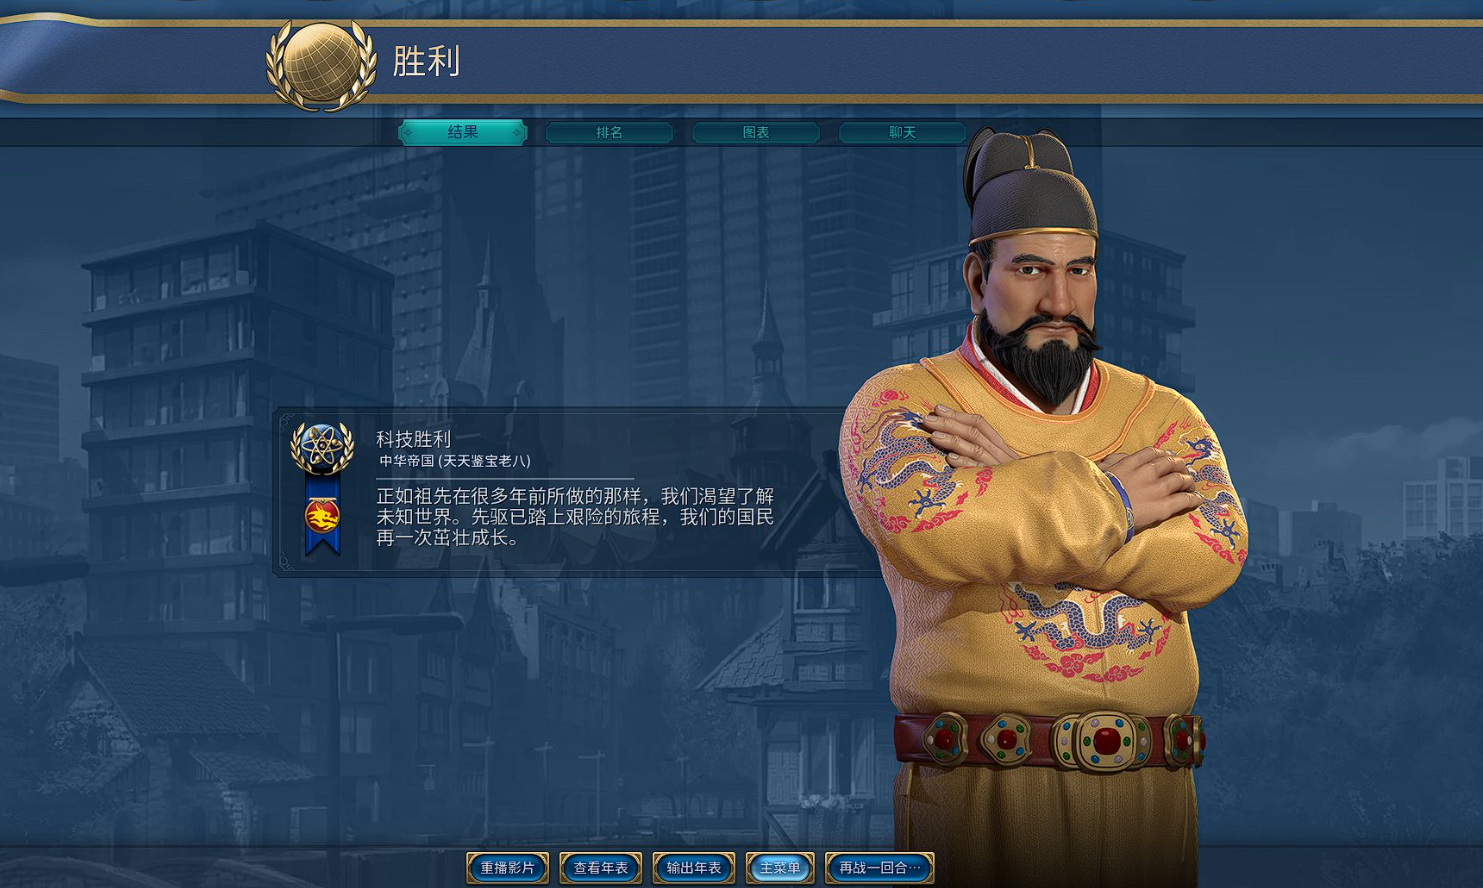
Task: Click the 中华帝国 player name line
Action: (x=455, y=461)
